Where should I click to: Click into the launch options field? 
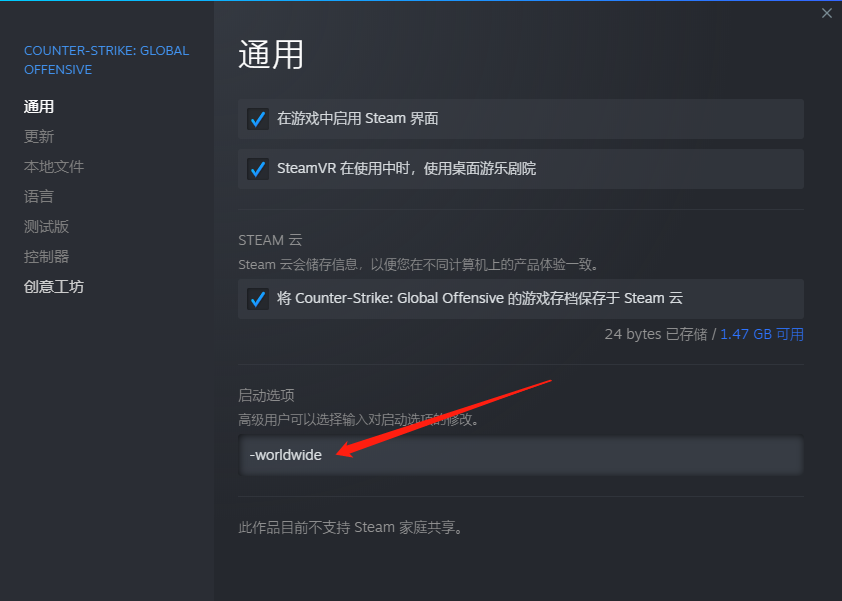[x=521, y=455]
